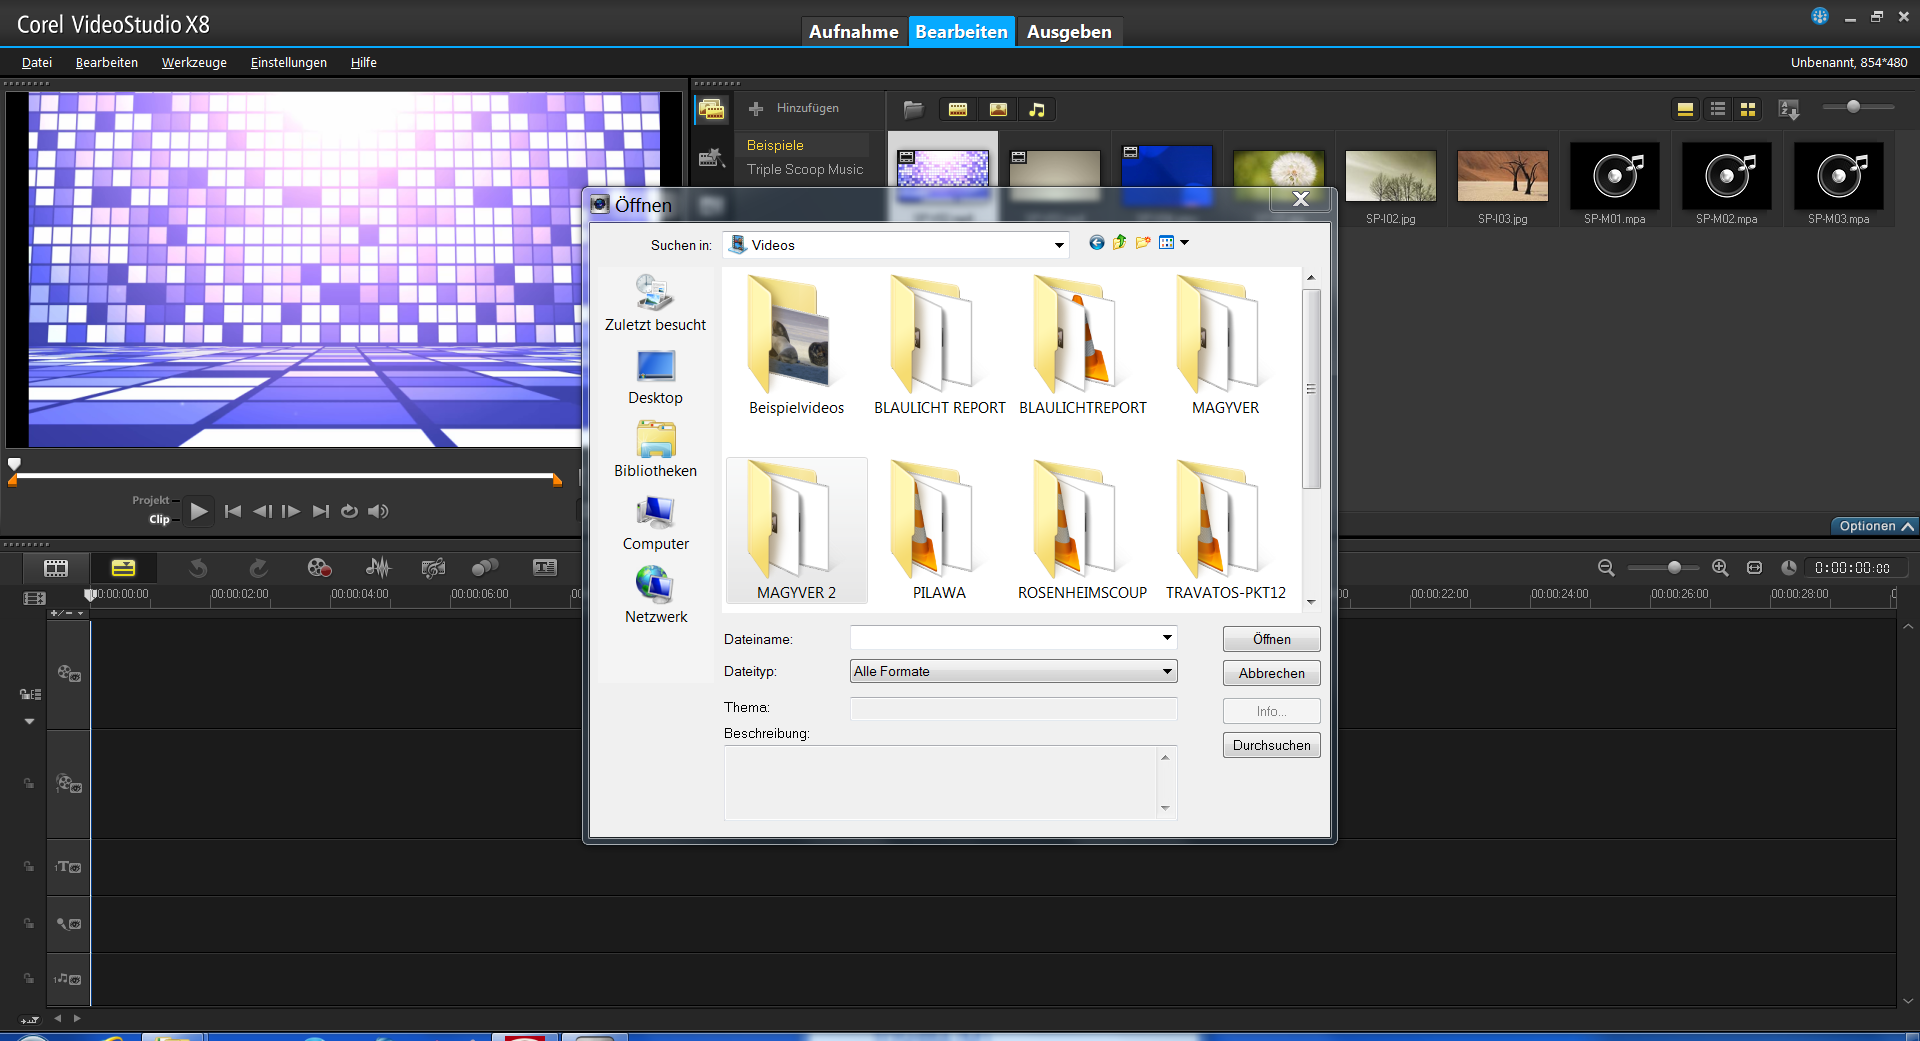Open the Einstellungen menu

point(288,62)
